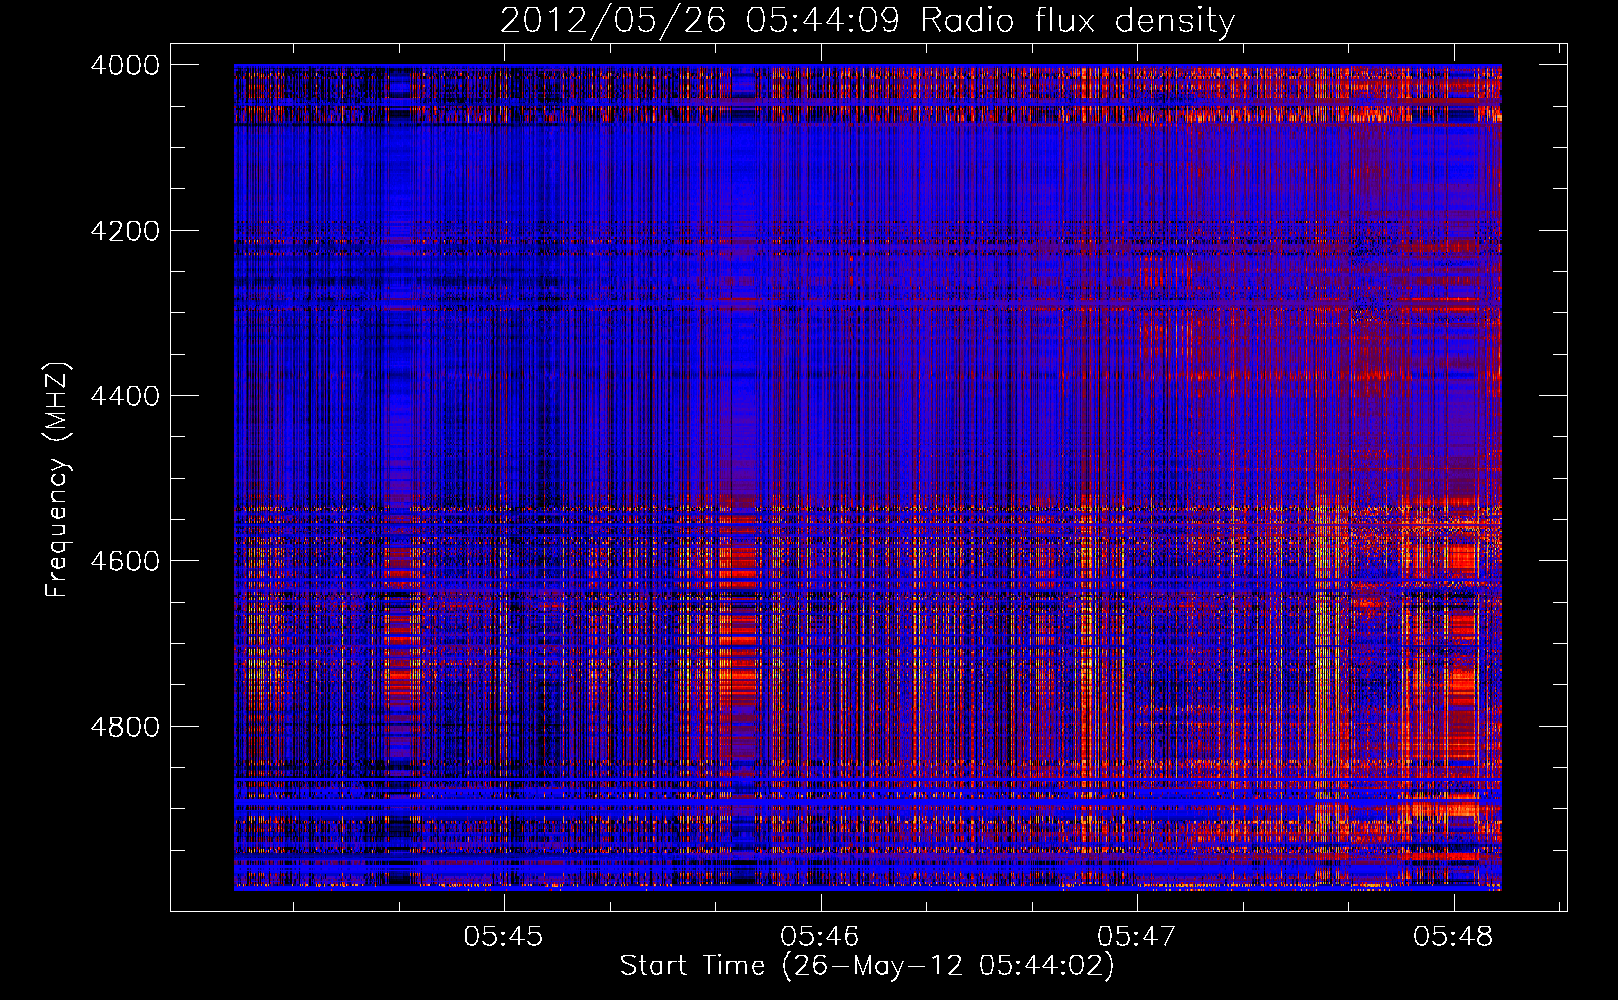Viewport: 1618px width, 1000px height.
Task: Click the "Start Time (26-May-12 05:44:02)" axis label
Action: 866,966
